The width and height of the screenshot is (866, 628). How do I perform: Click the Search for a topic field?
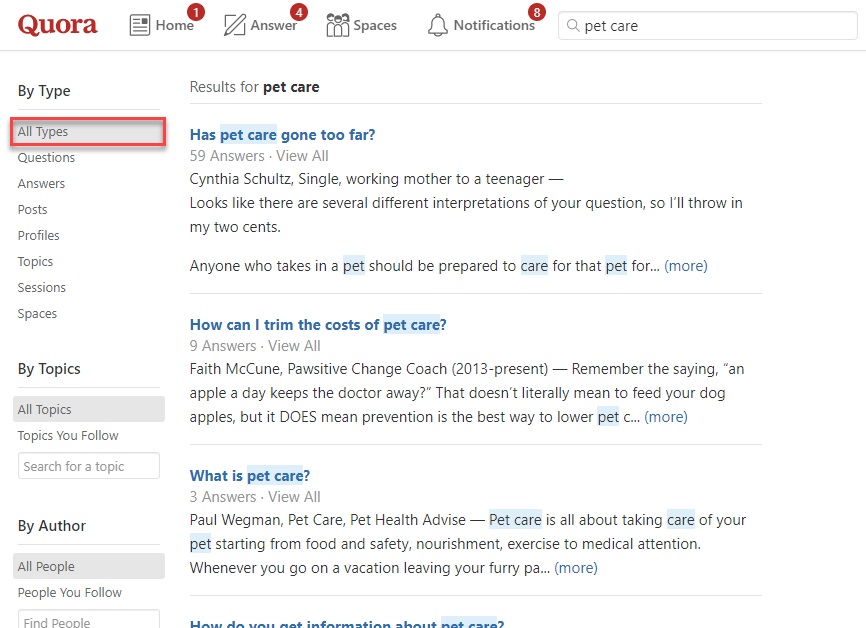(89, 466)
